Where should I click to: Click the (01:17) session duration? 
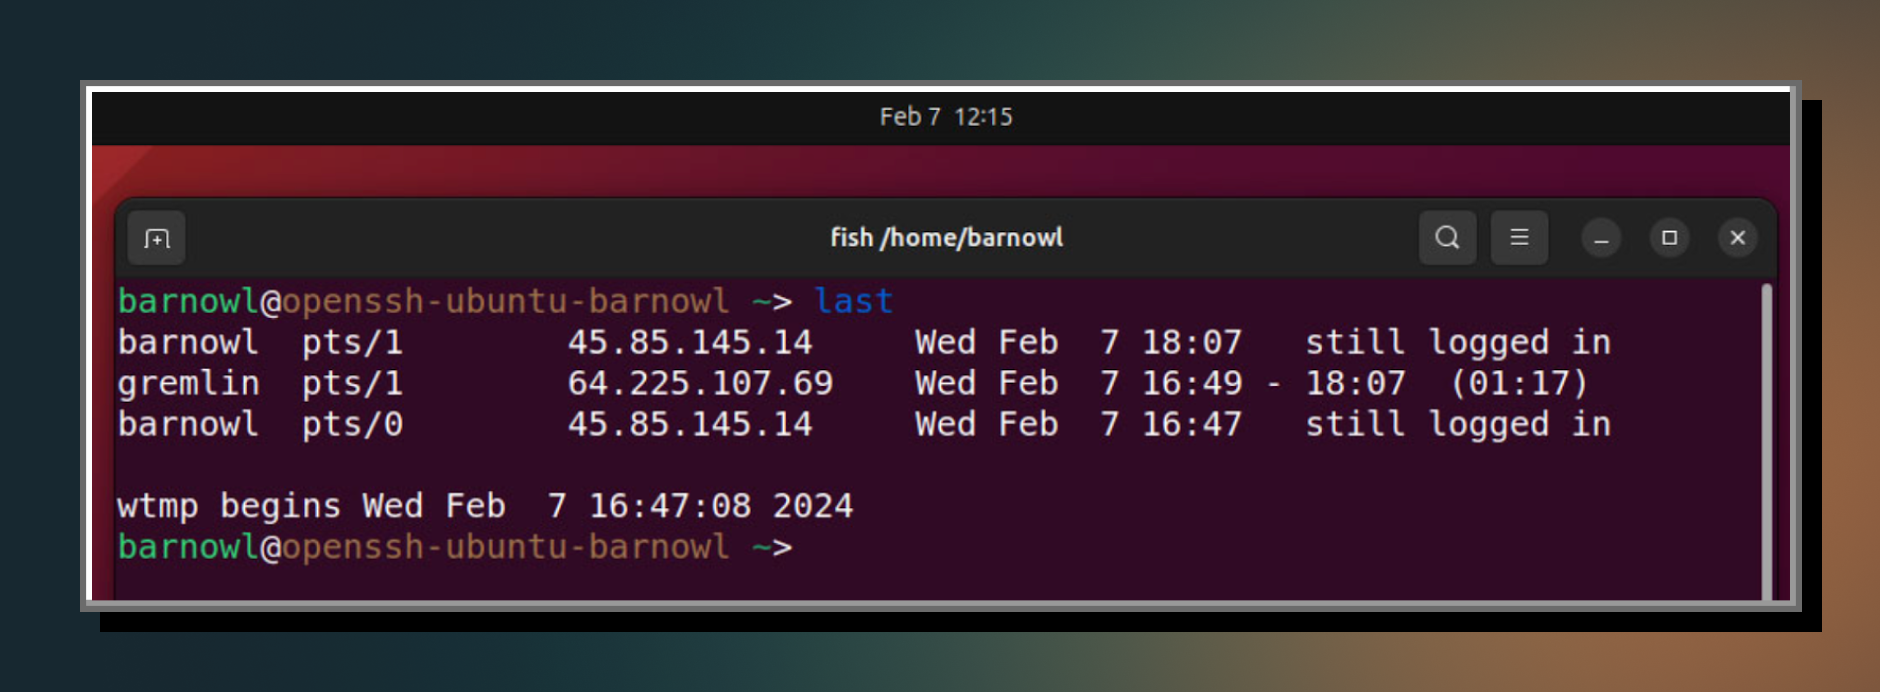click(x=1519, y=383)
